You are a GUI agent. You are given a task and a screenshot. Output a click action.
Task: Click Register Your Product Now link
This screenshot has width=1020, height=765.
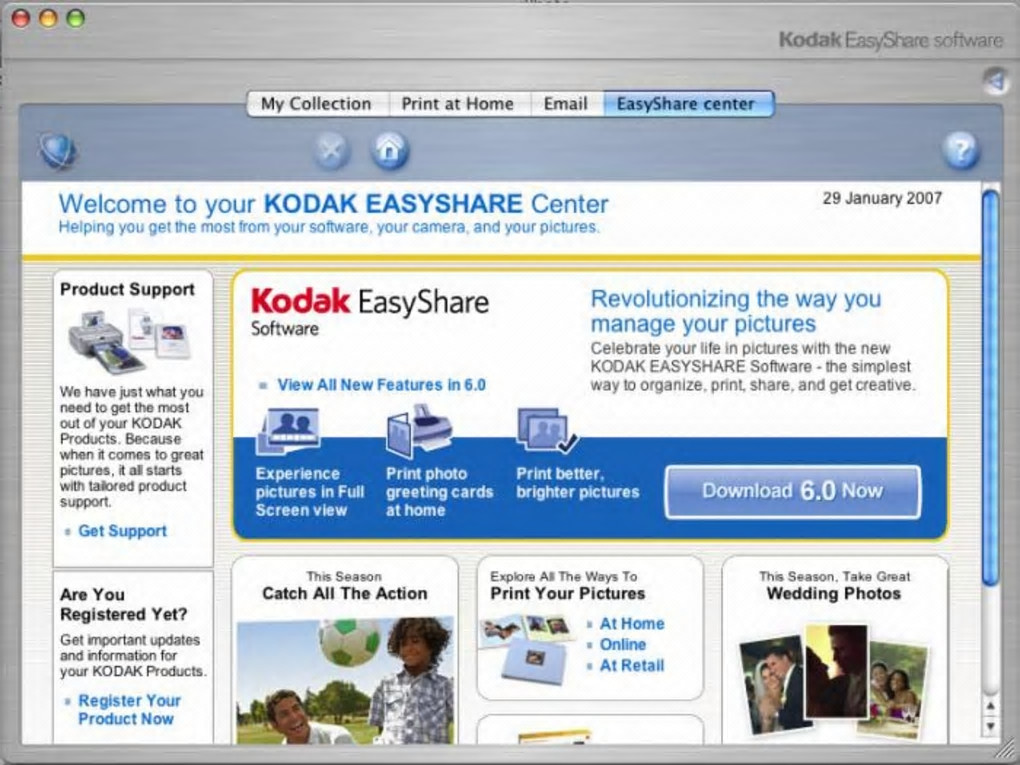point(129,710)
